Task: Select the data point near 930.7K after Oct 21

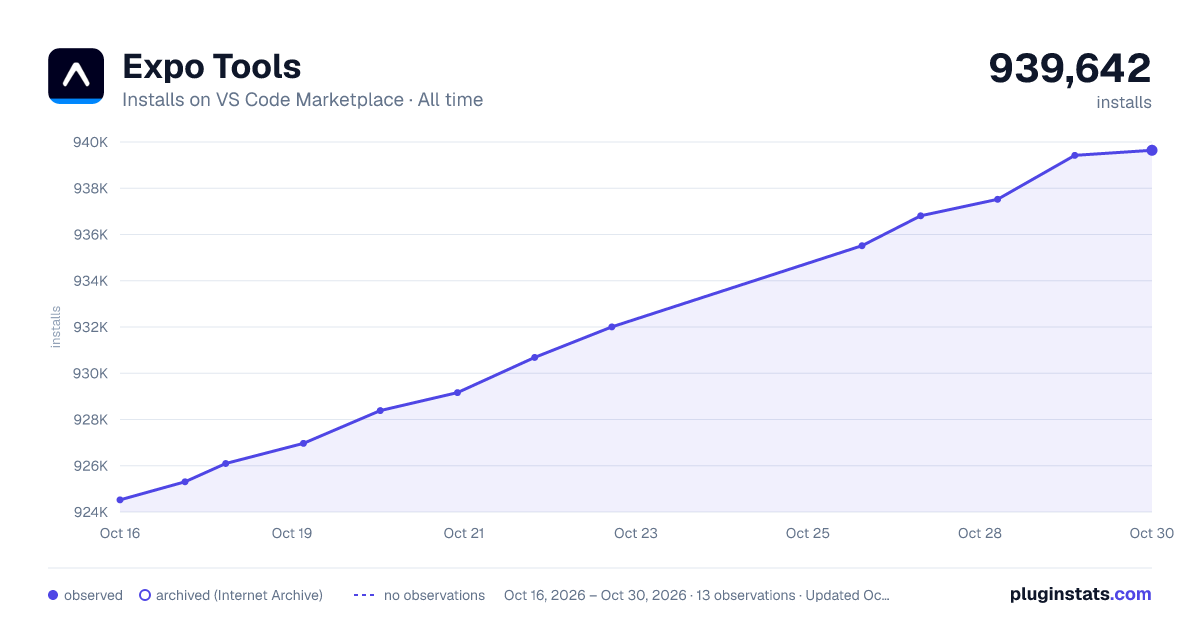Action: [x=535, y=357]
